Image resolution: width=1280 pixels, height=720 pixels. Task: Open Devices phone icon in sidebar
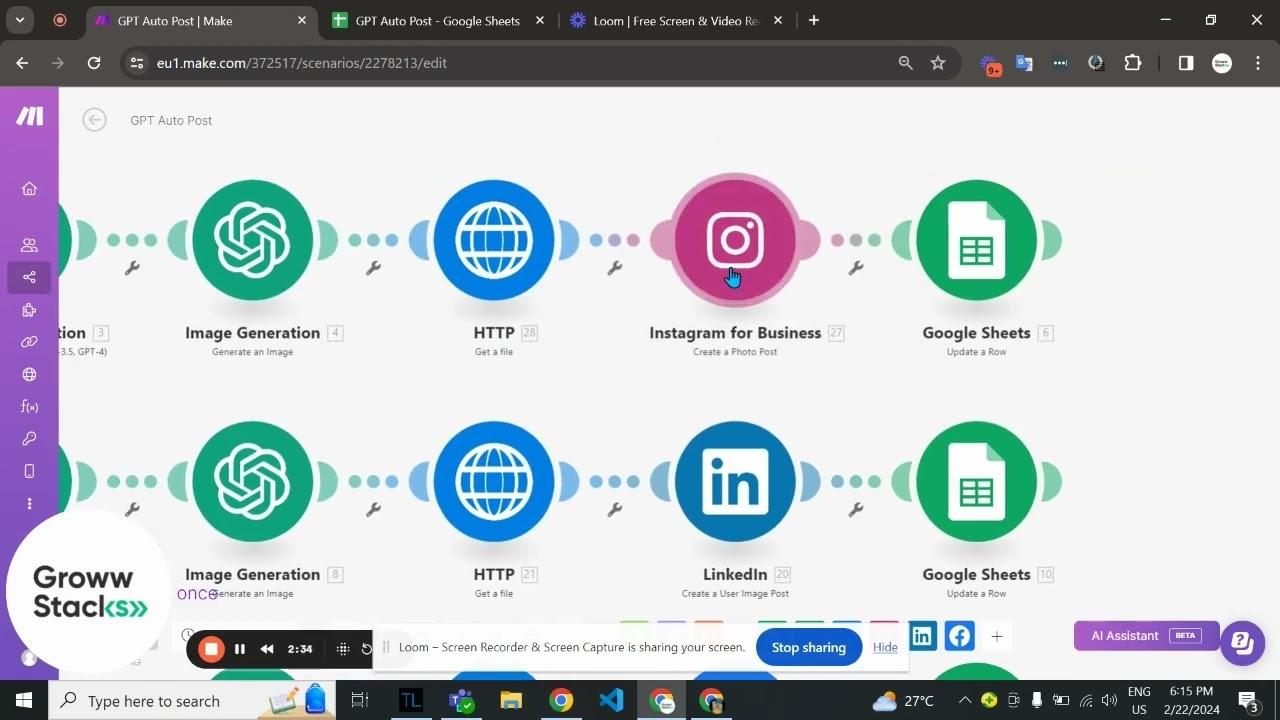tap(29, 471)
